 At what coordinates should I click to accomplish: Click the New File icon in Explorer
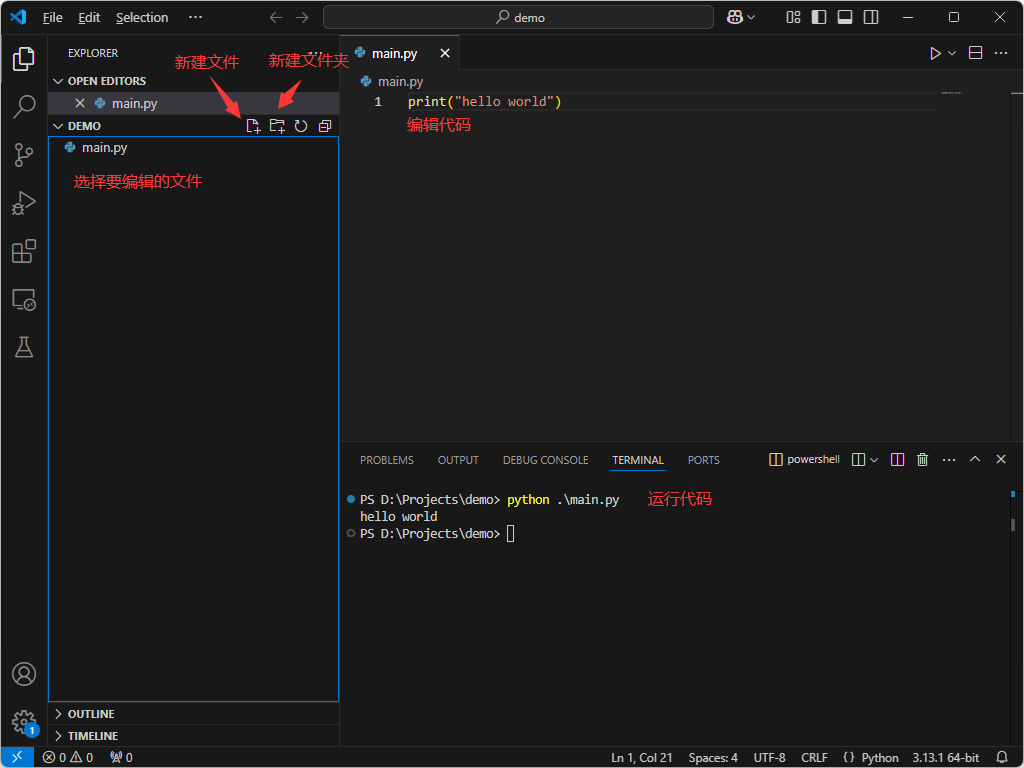[x=253, y=125]
